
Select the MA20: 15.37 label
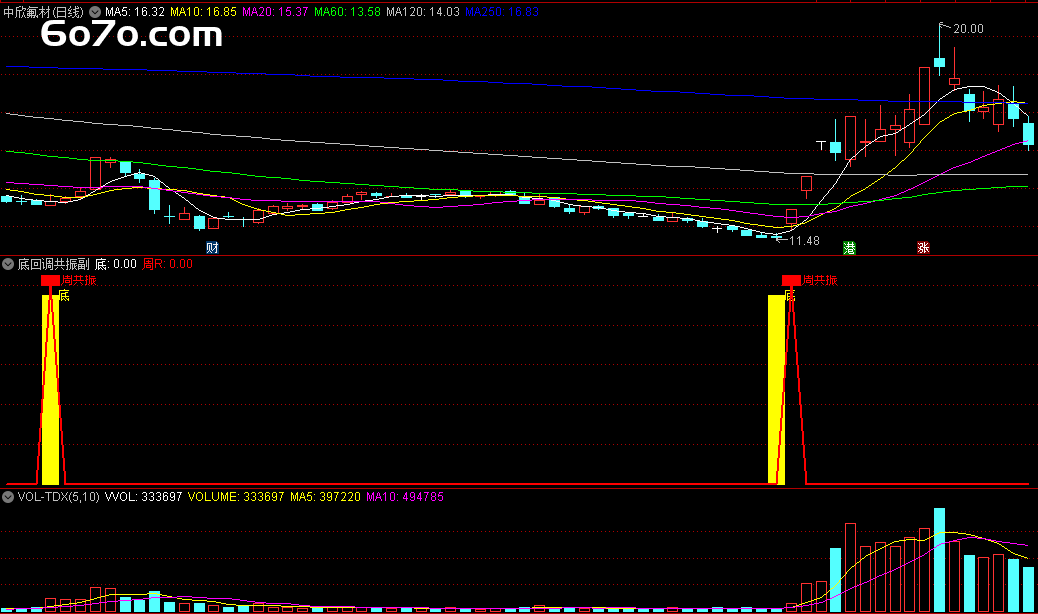[x=275, y=12]
